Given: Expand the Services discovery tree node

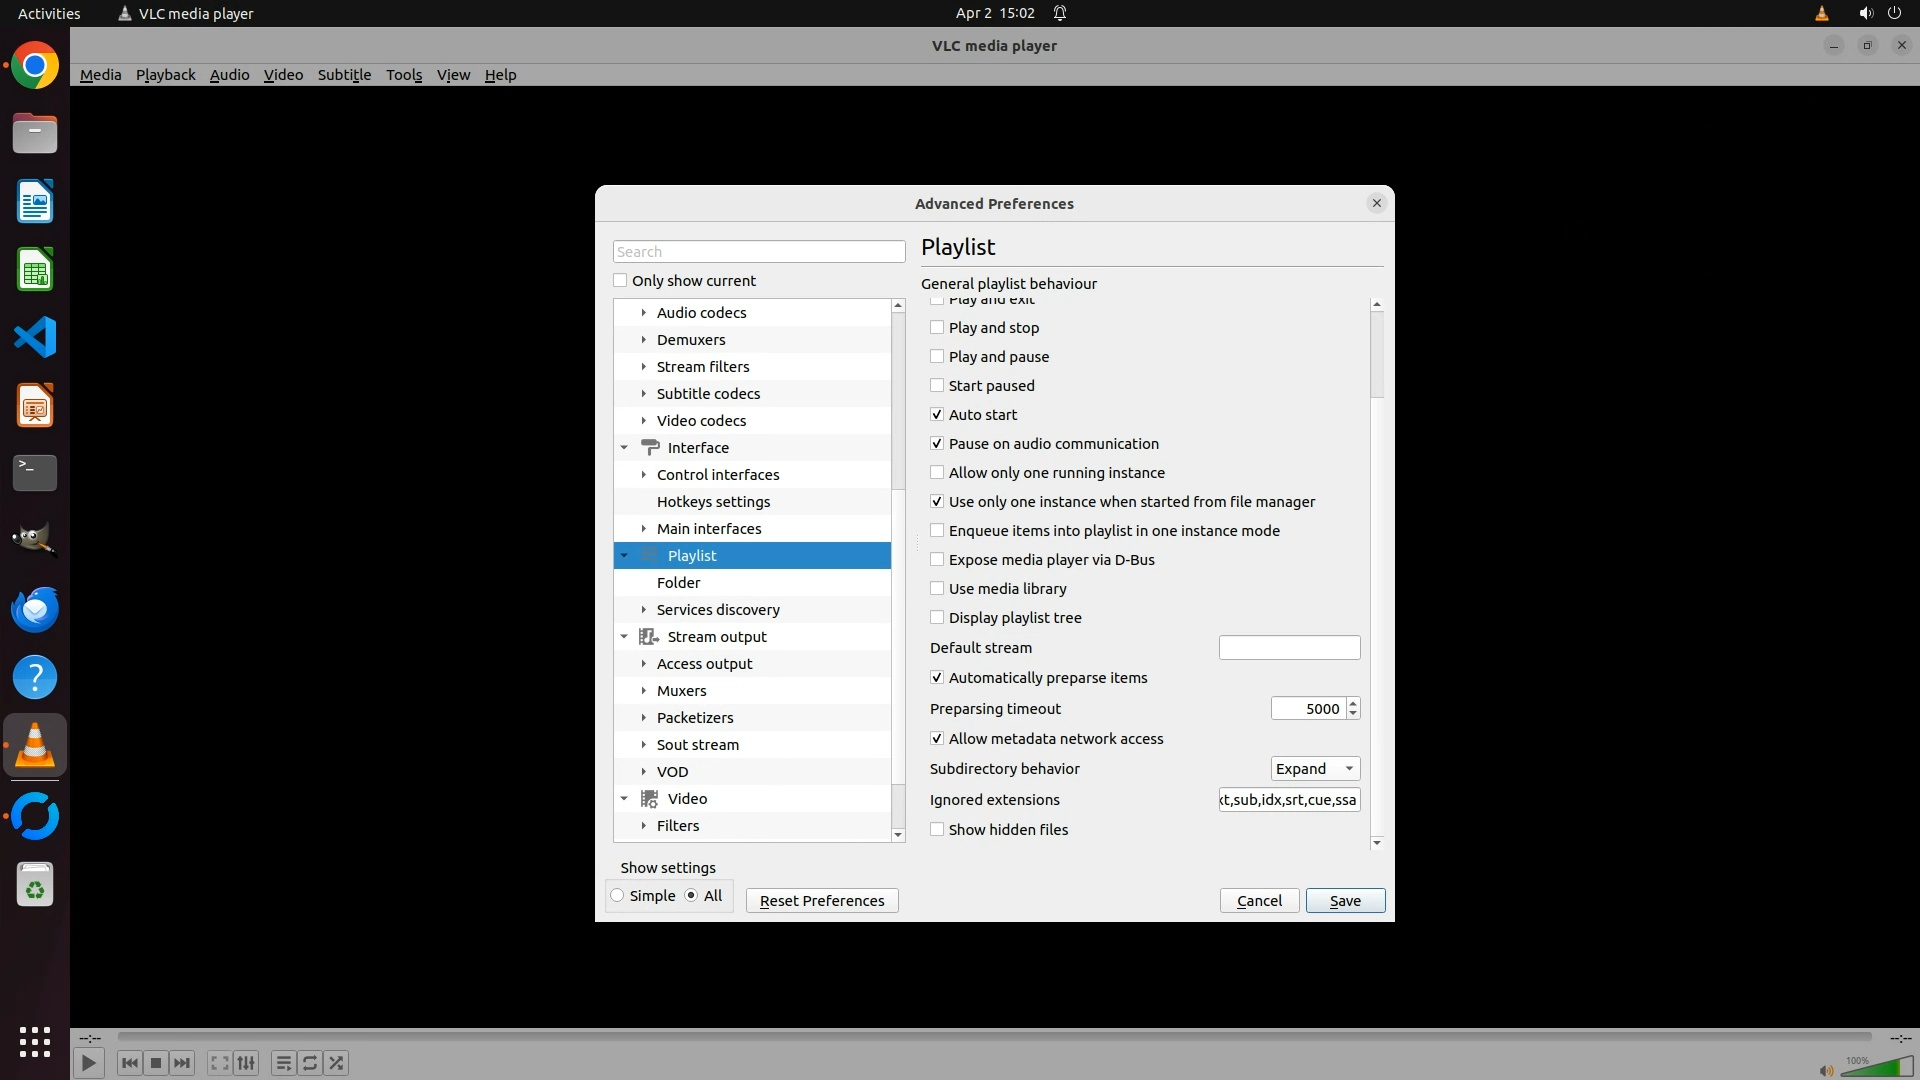Looking at the screenshot, I should (x=644, y=610).
